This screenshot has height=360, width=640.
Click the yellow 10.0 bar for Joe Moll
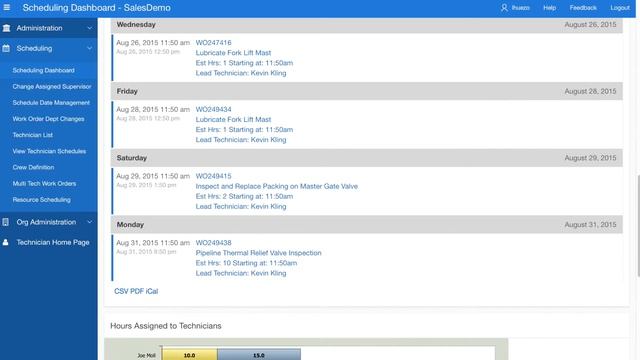pyautogui.click(x=189, y=355)
